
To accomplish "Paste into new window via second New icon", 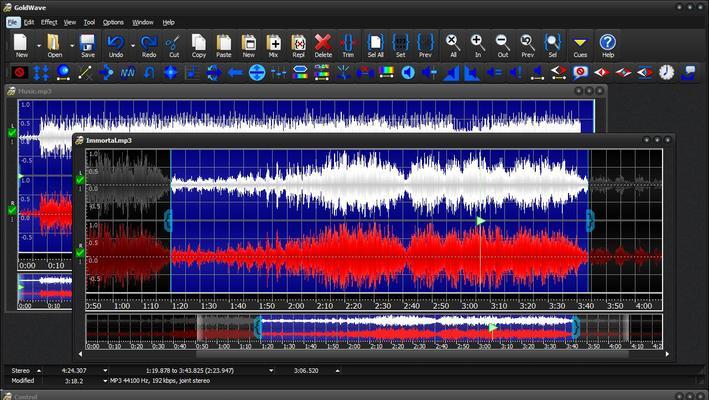I will point(249,46).
